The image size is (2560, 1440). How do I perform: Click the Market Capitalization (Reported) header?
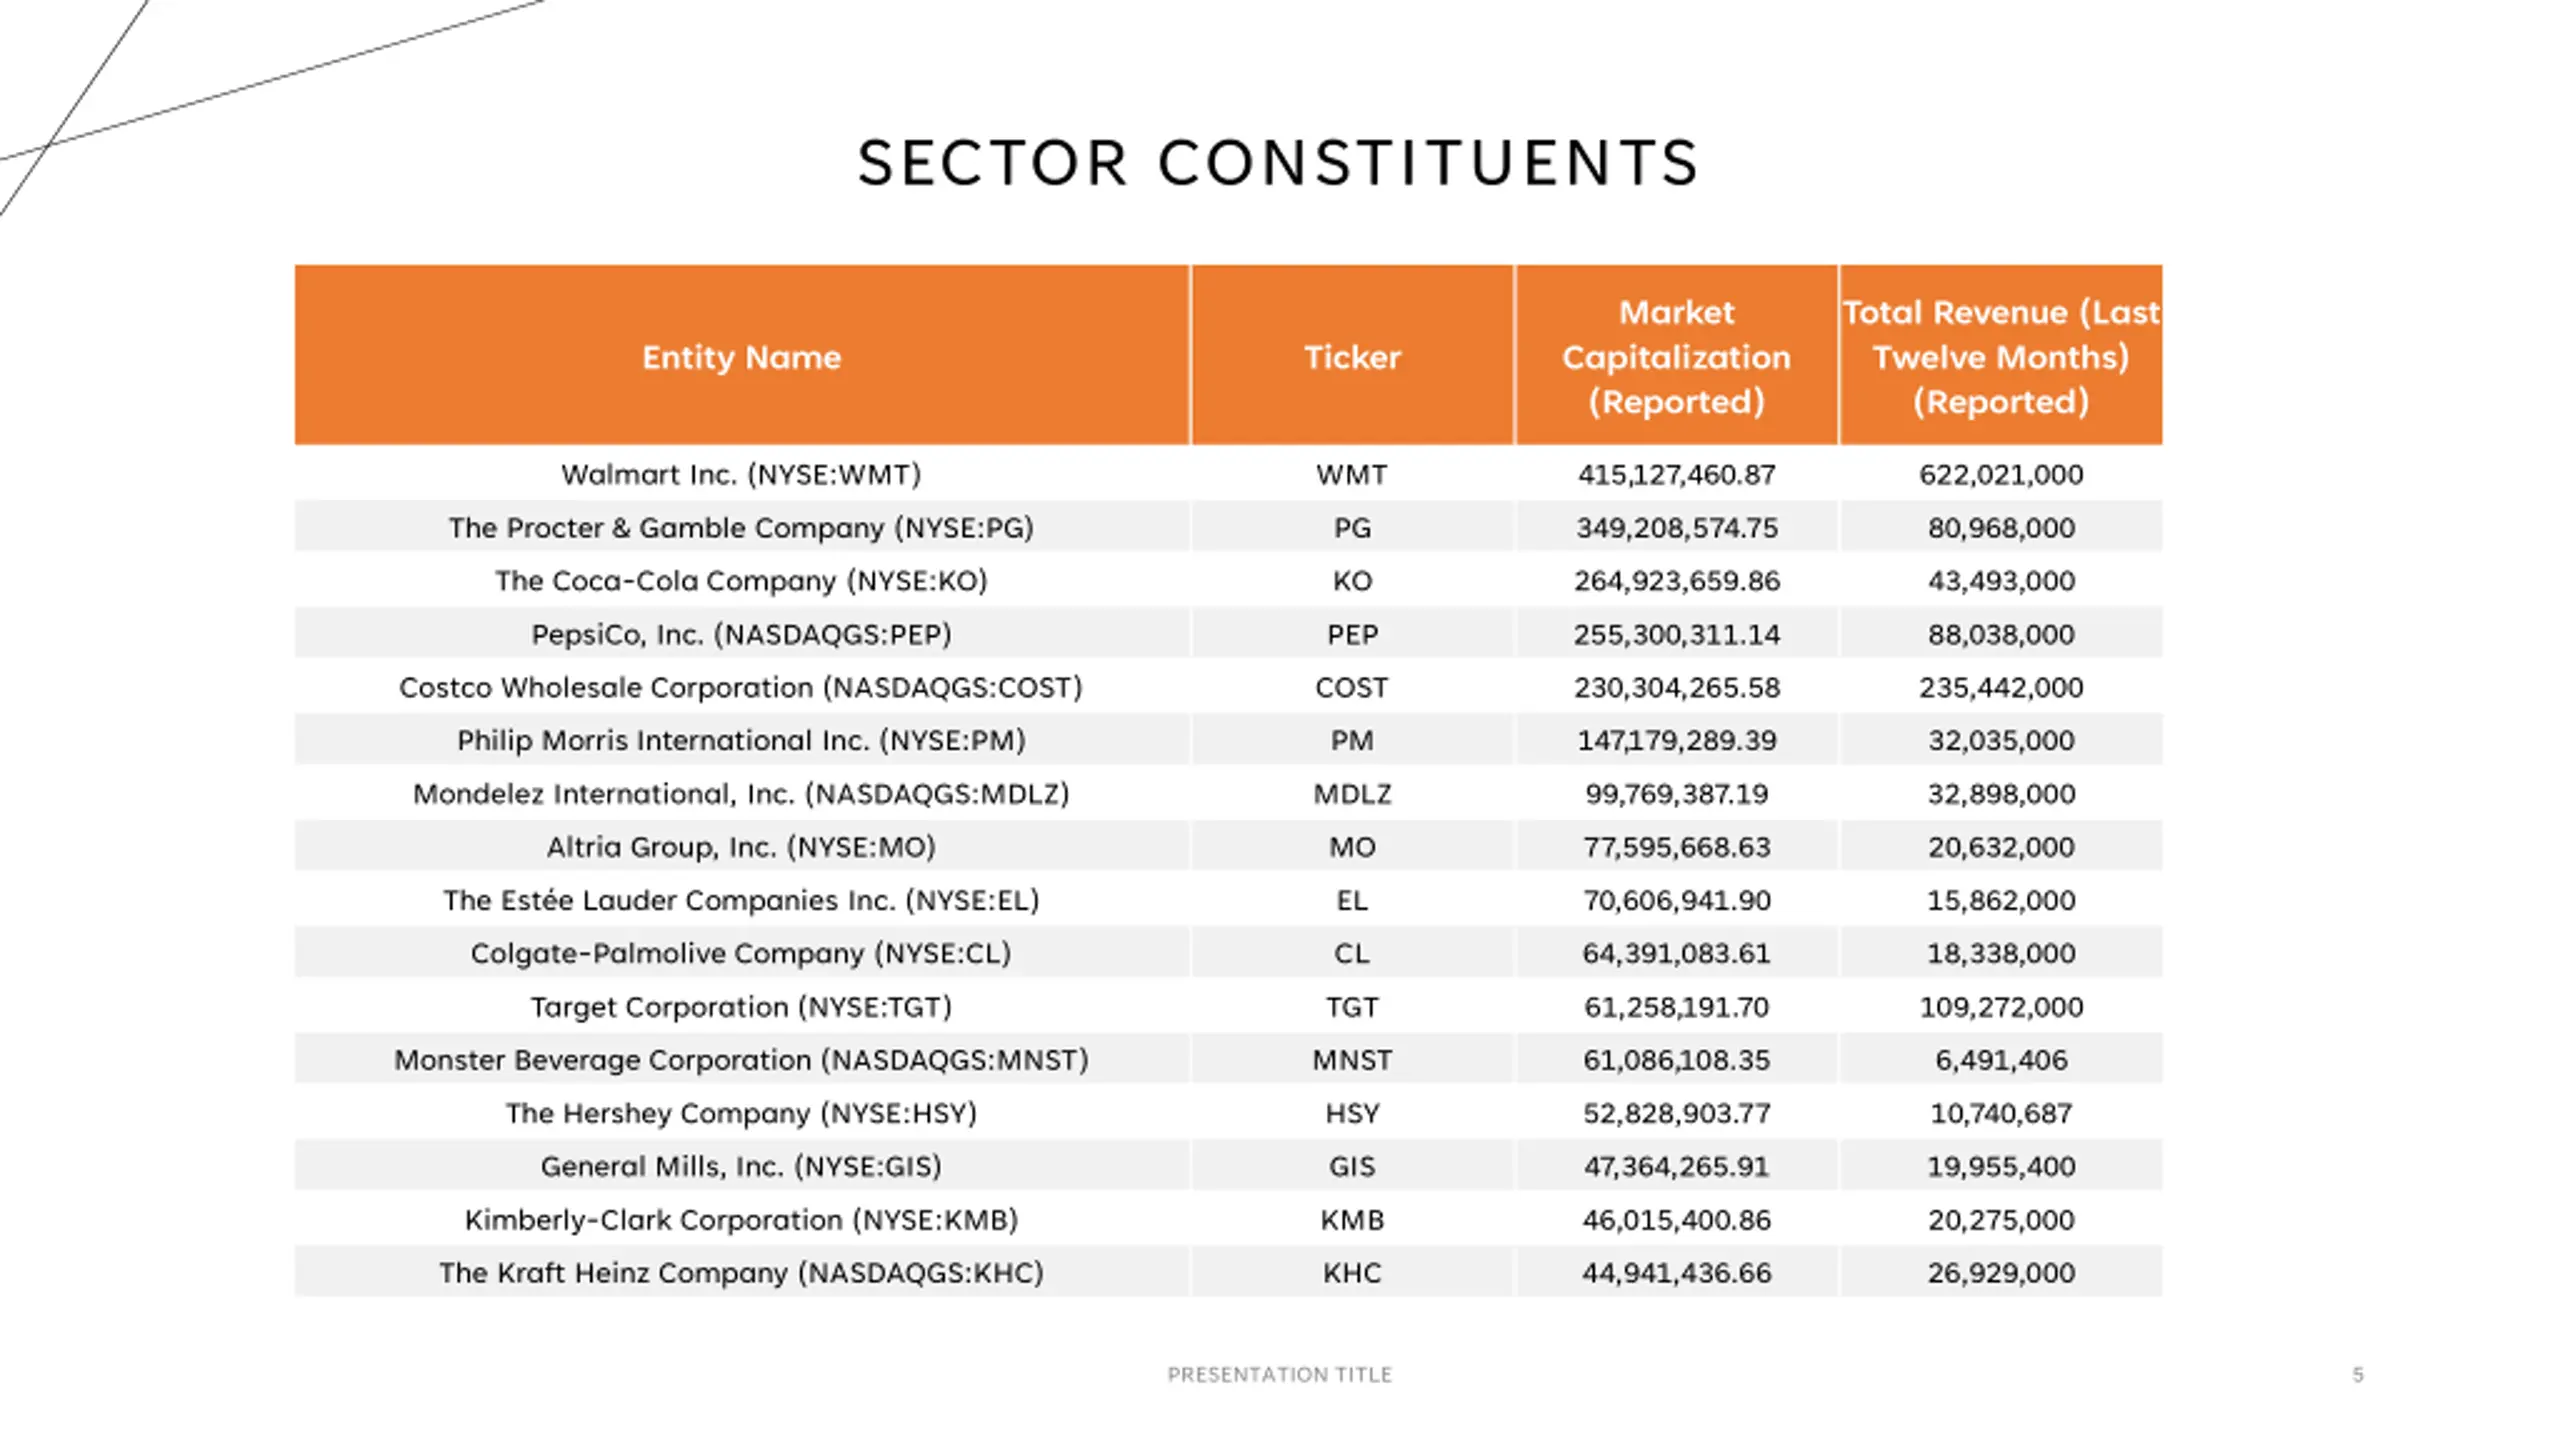point(1676,356)
